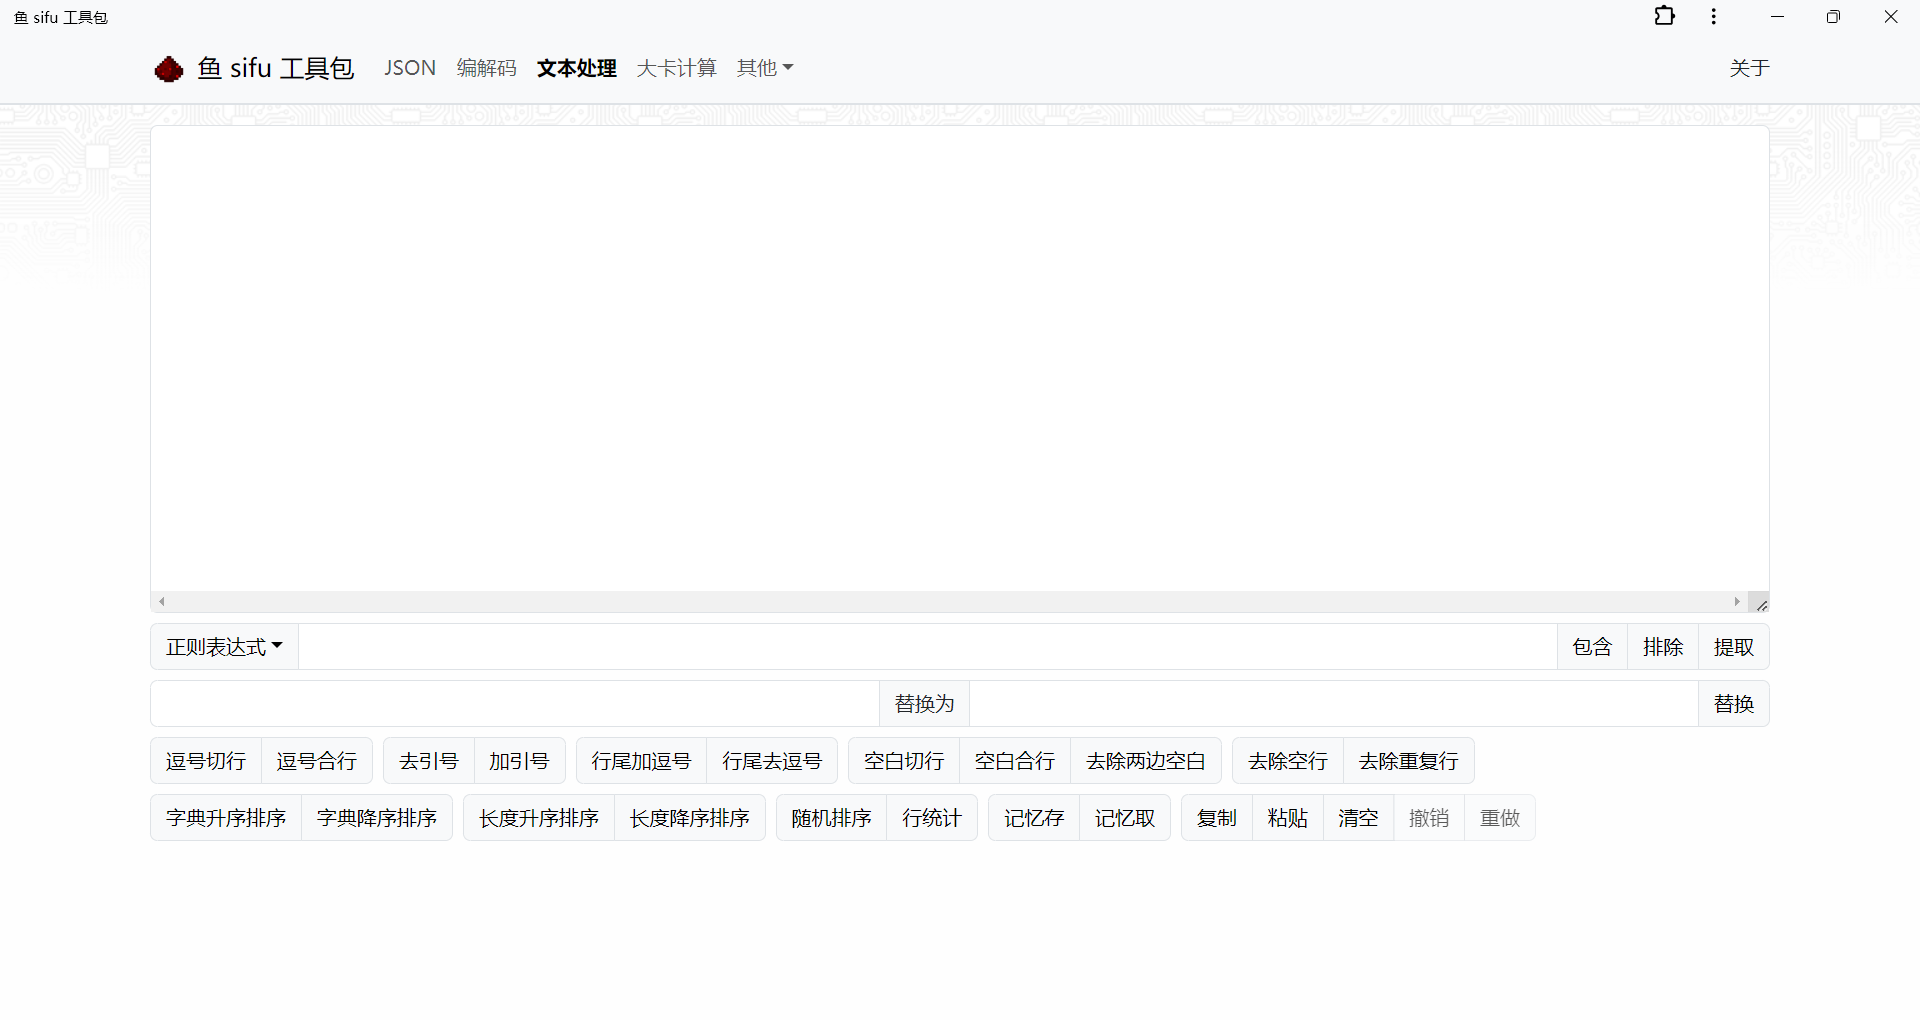This screenshot has height=1020, width=1920.
Task: Maximize the 鱼 sifu 工具包 window
Action: (1833, 17)
